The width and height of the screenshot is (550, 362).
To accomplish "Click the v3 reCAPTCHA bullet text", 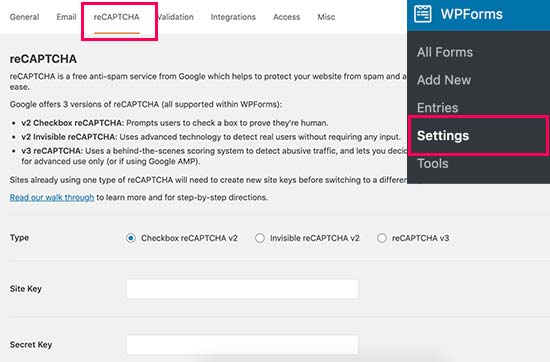I will pyautogui.click(x=214, y=156).
